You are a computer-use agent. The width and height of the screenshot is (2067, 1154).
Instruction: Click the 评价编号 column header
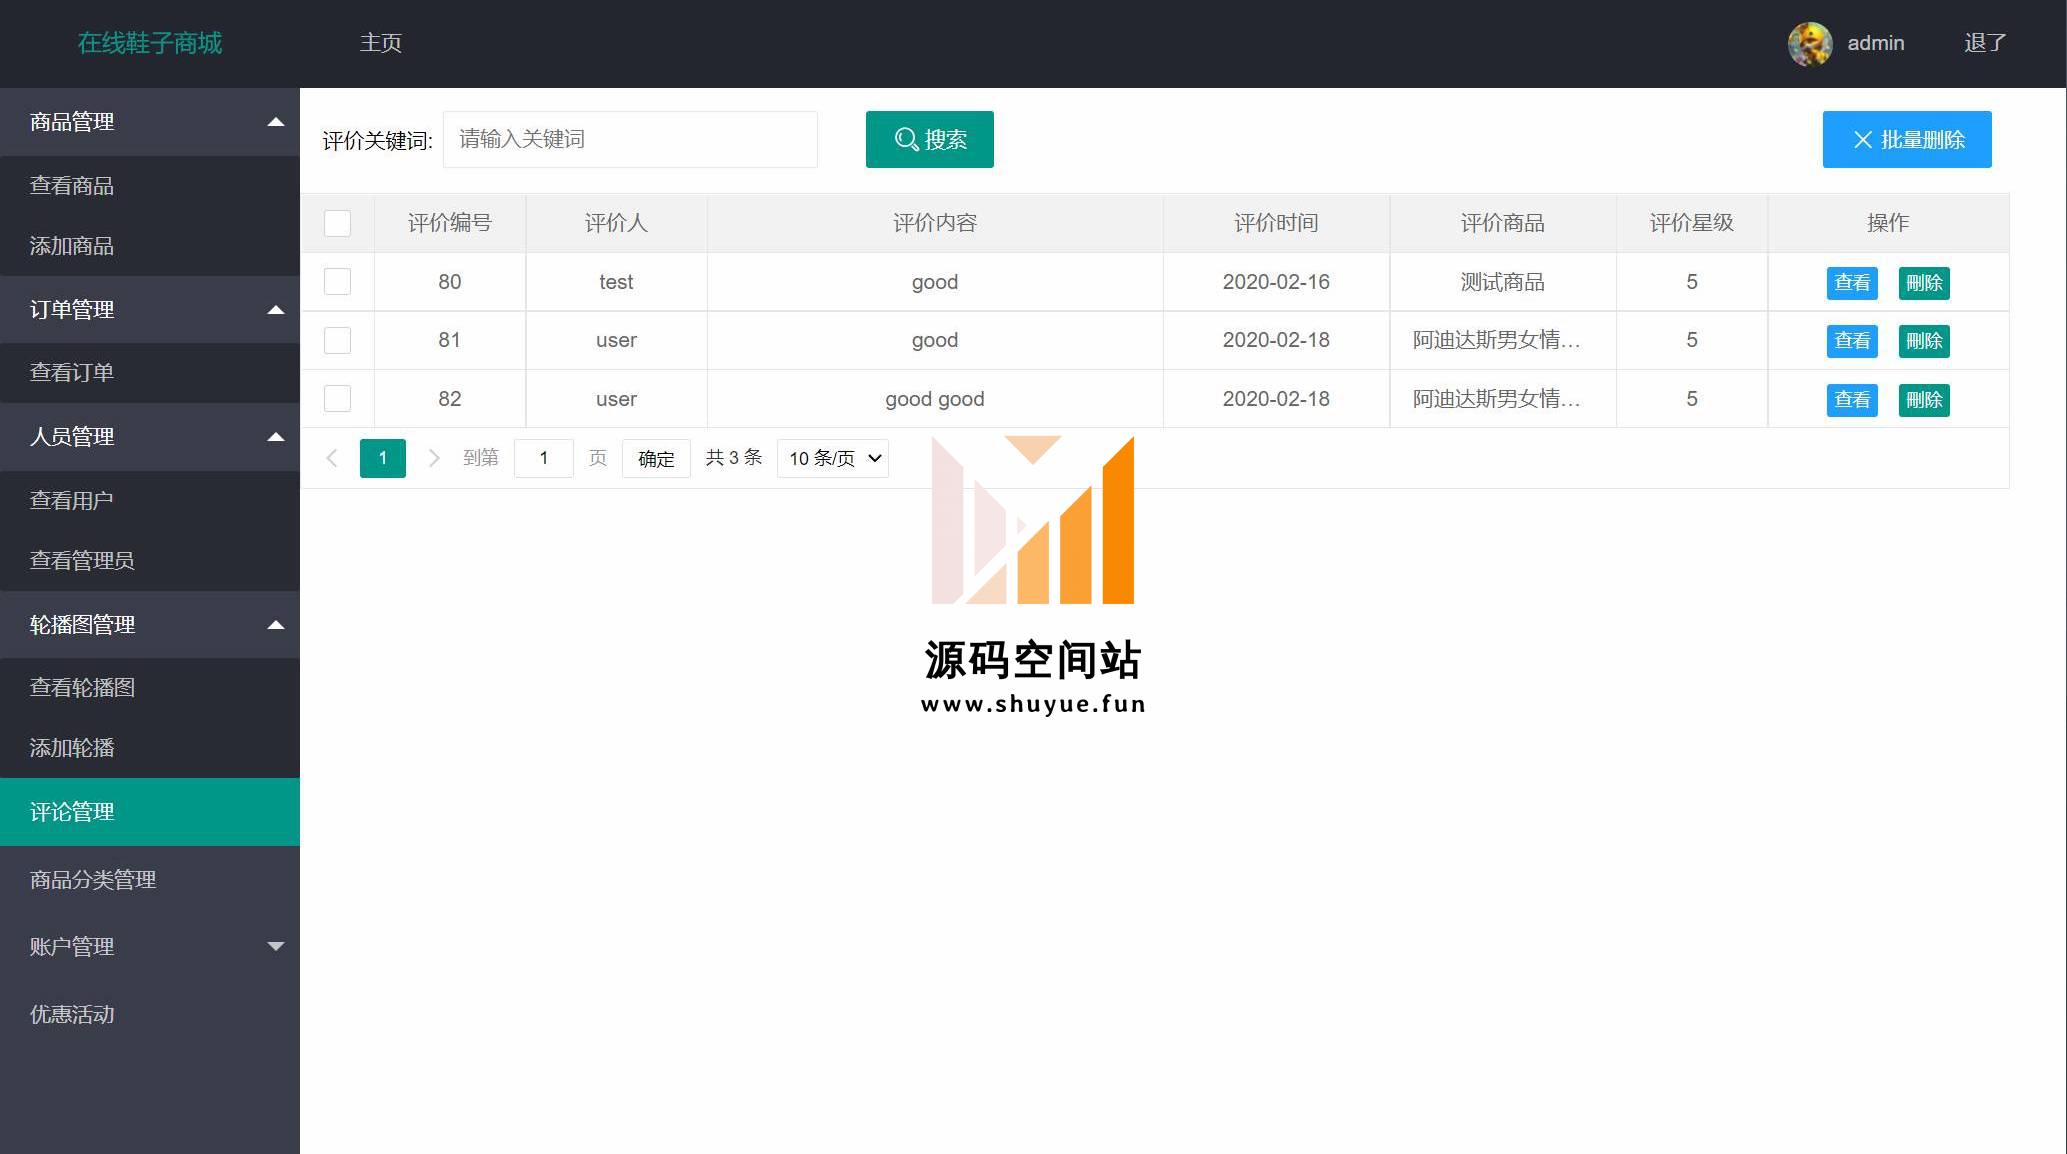(450, 223)
